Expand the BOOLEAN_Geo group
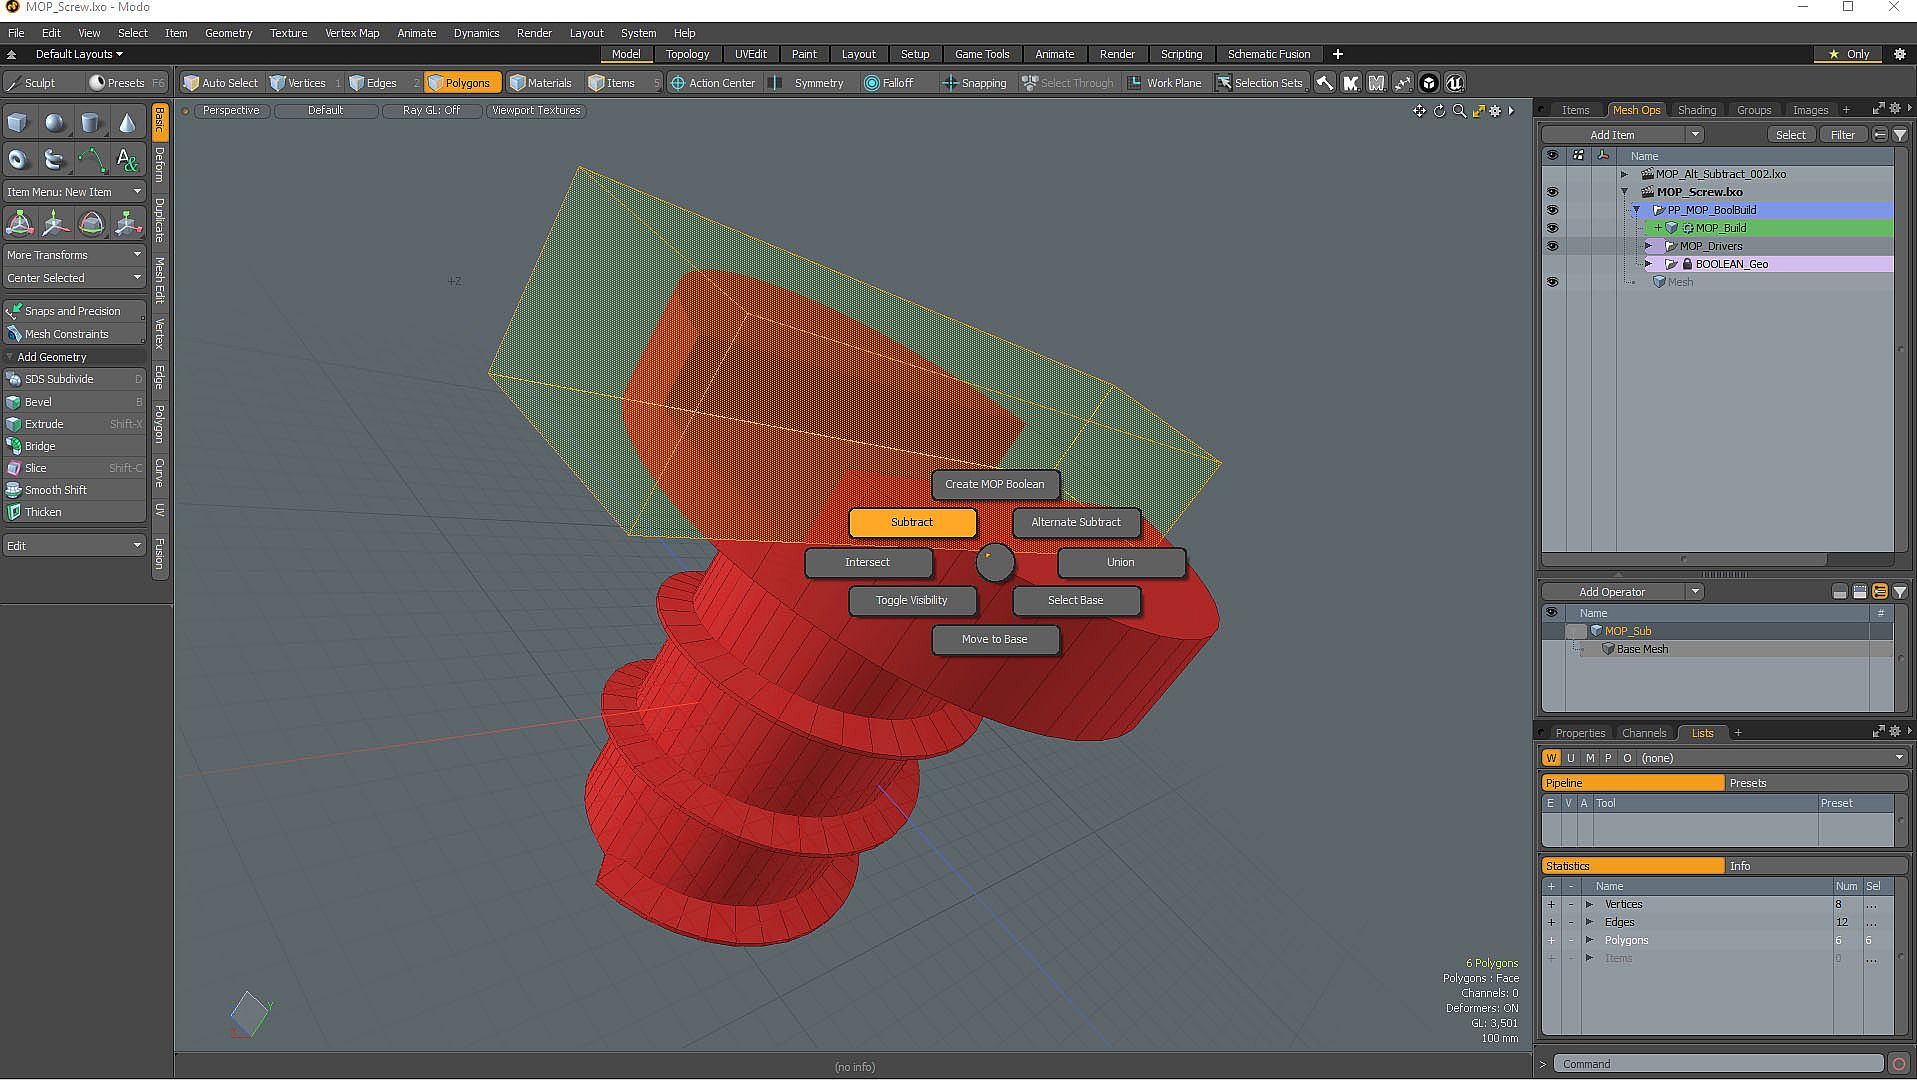This screenshot has height=1080, width=1917. point(1648,264)
